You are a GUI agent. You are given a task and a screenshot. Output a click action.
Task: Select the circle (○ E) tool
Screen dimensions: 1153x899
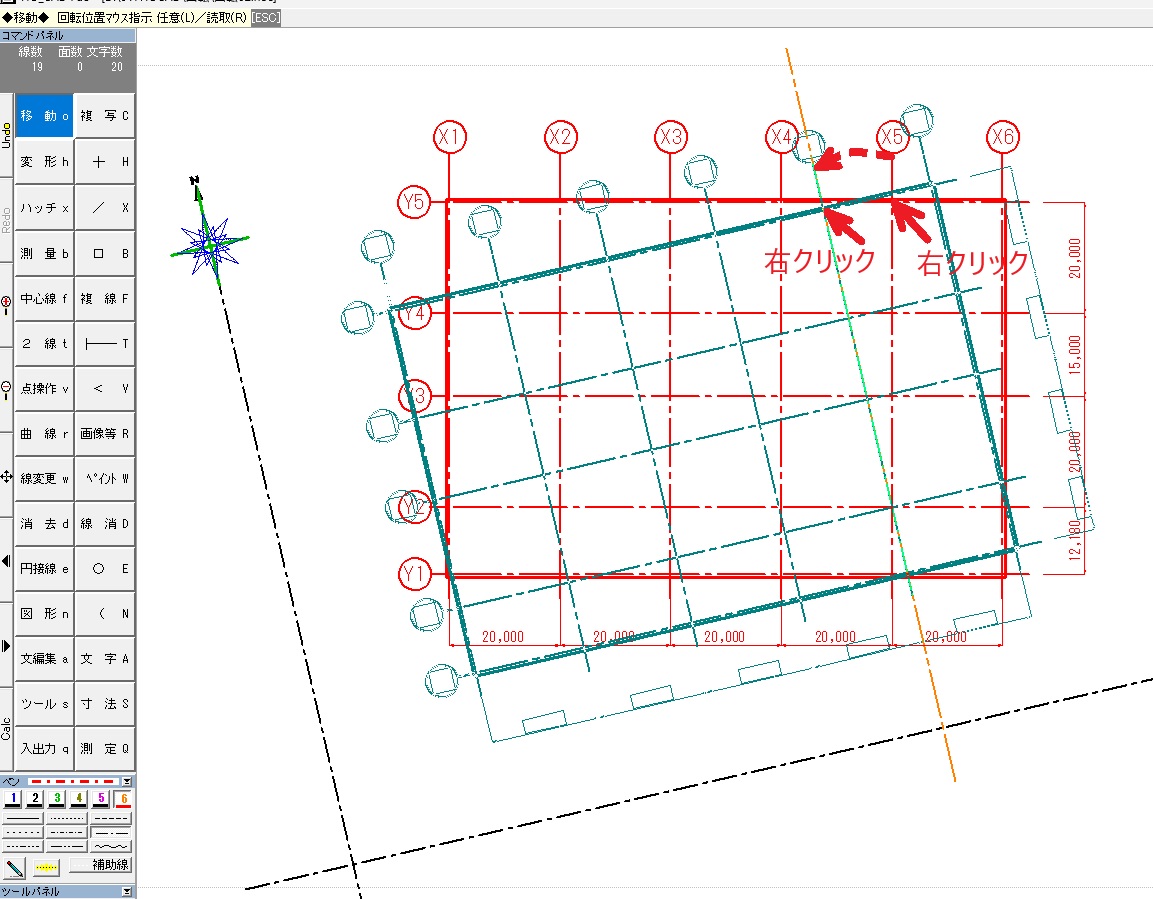[105, 569]
